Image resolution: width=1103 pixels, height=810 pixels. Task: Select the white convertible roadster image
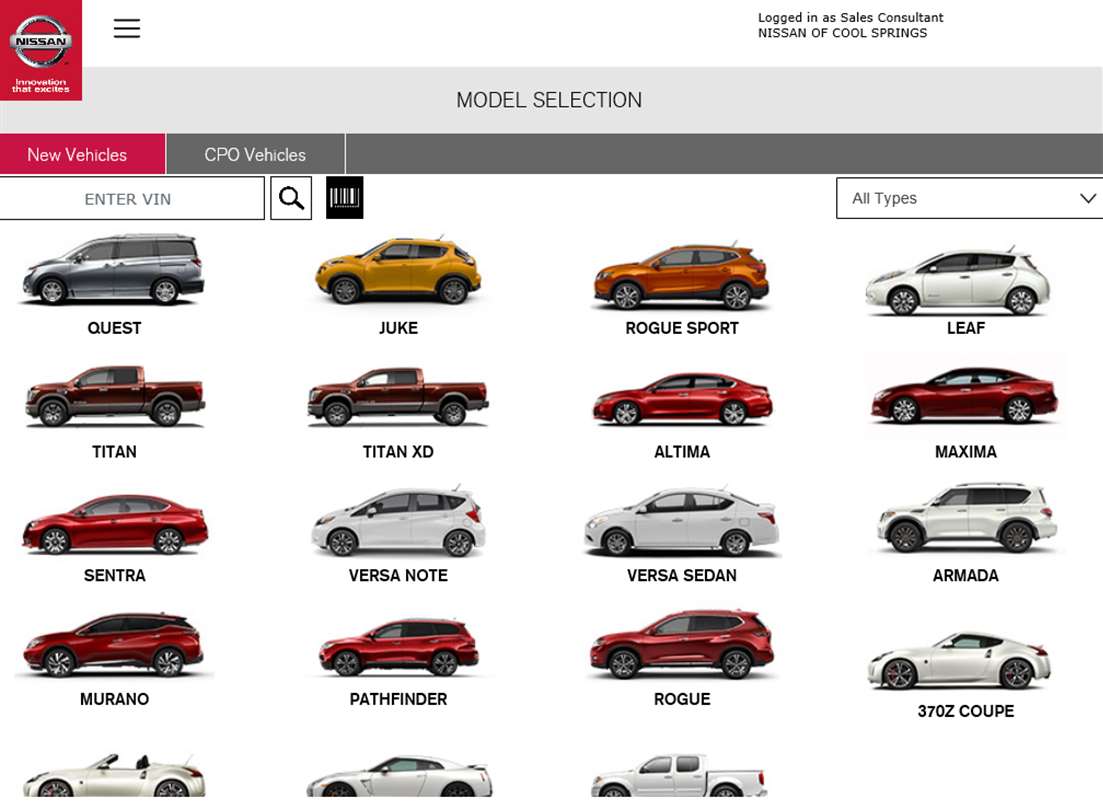tap(113, 776)
